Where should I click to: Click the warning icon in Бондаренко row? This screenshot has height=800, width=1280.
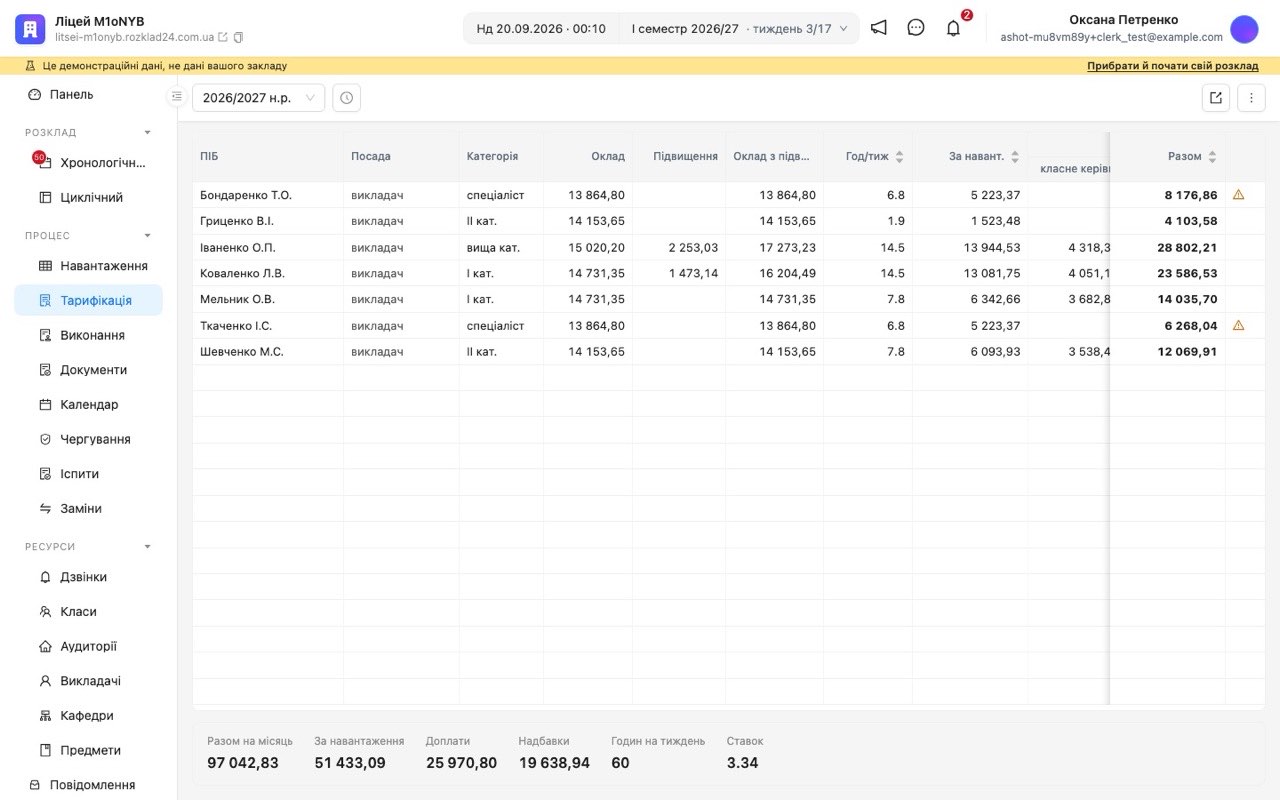point(1238,195)
